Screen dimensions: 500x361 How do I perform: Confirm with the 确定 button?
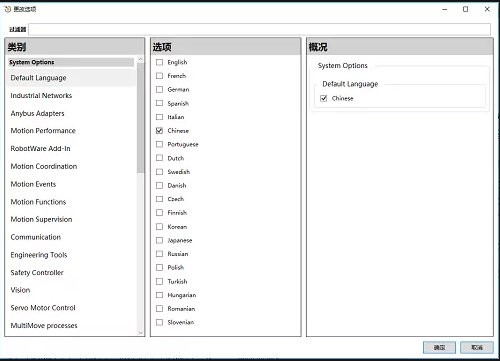click(x=439, y=347)
